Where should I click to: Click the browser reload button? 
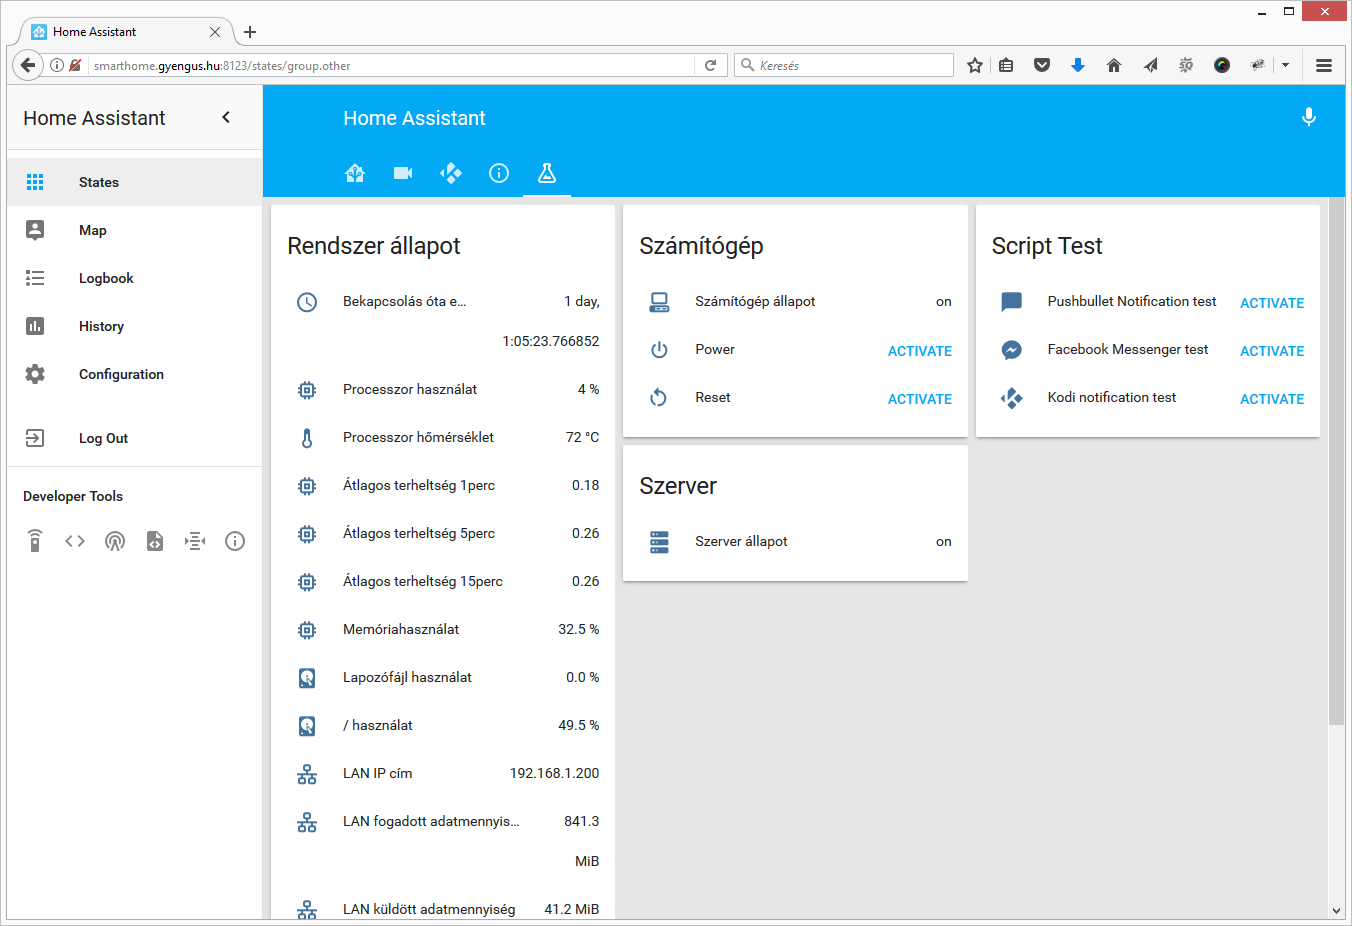click(710, 65)
